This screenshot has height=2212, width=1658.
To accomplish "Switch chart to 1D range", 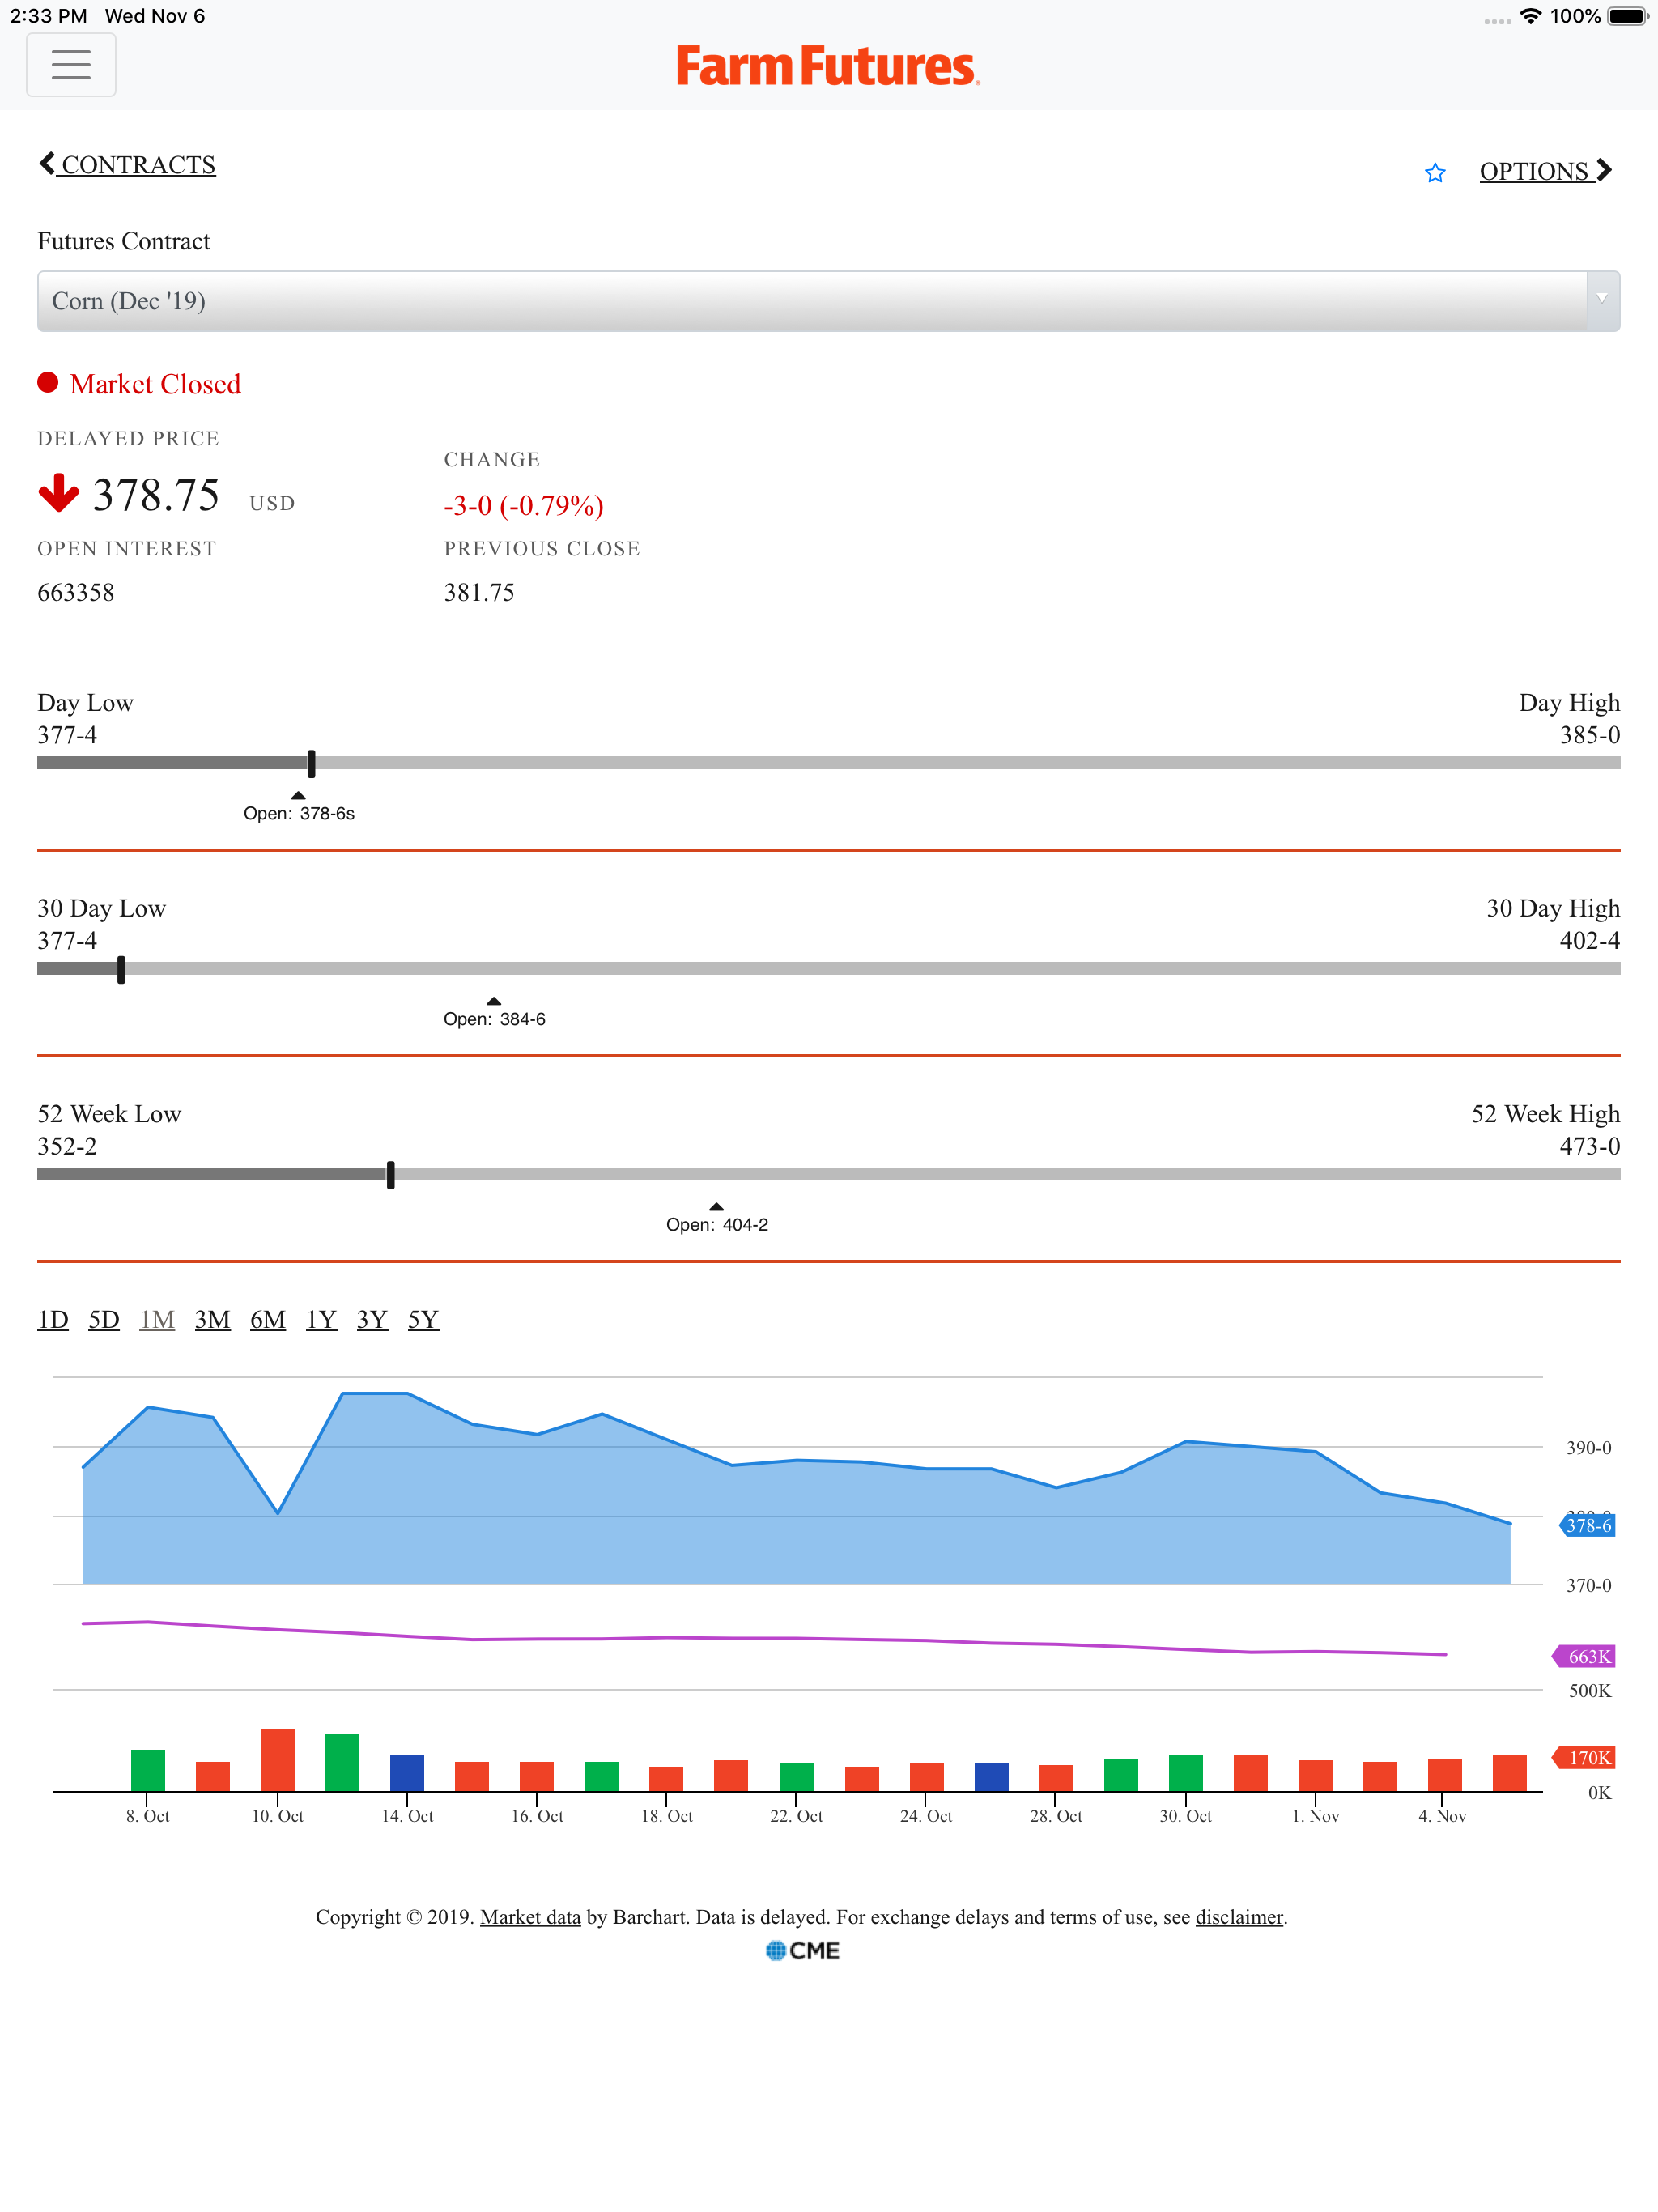I will tap(53, 1320).
